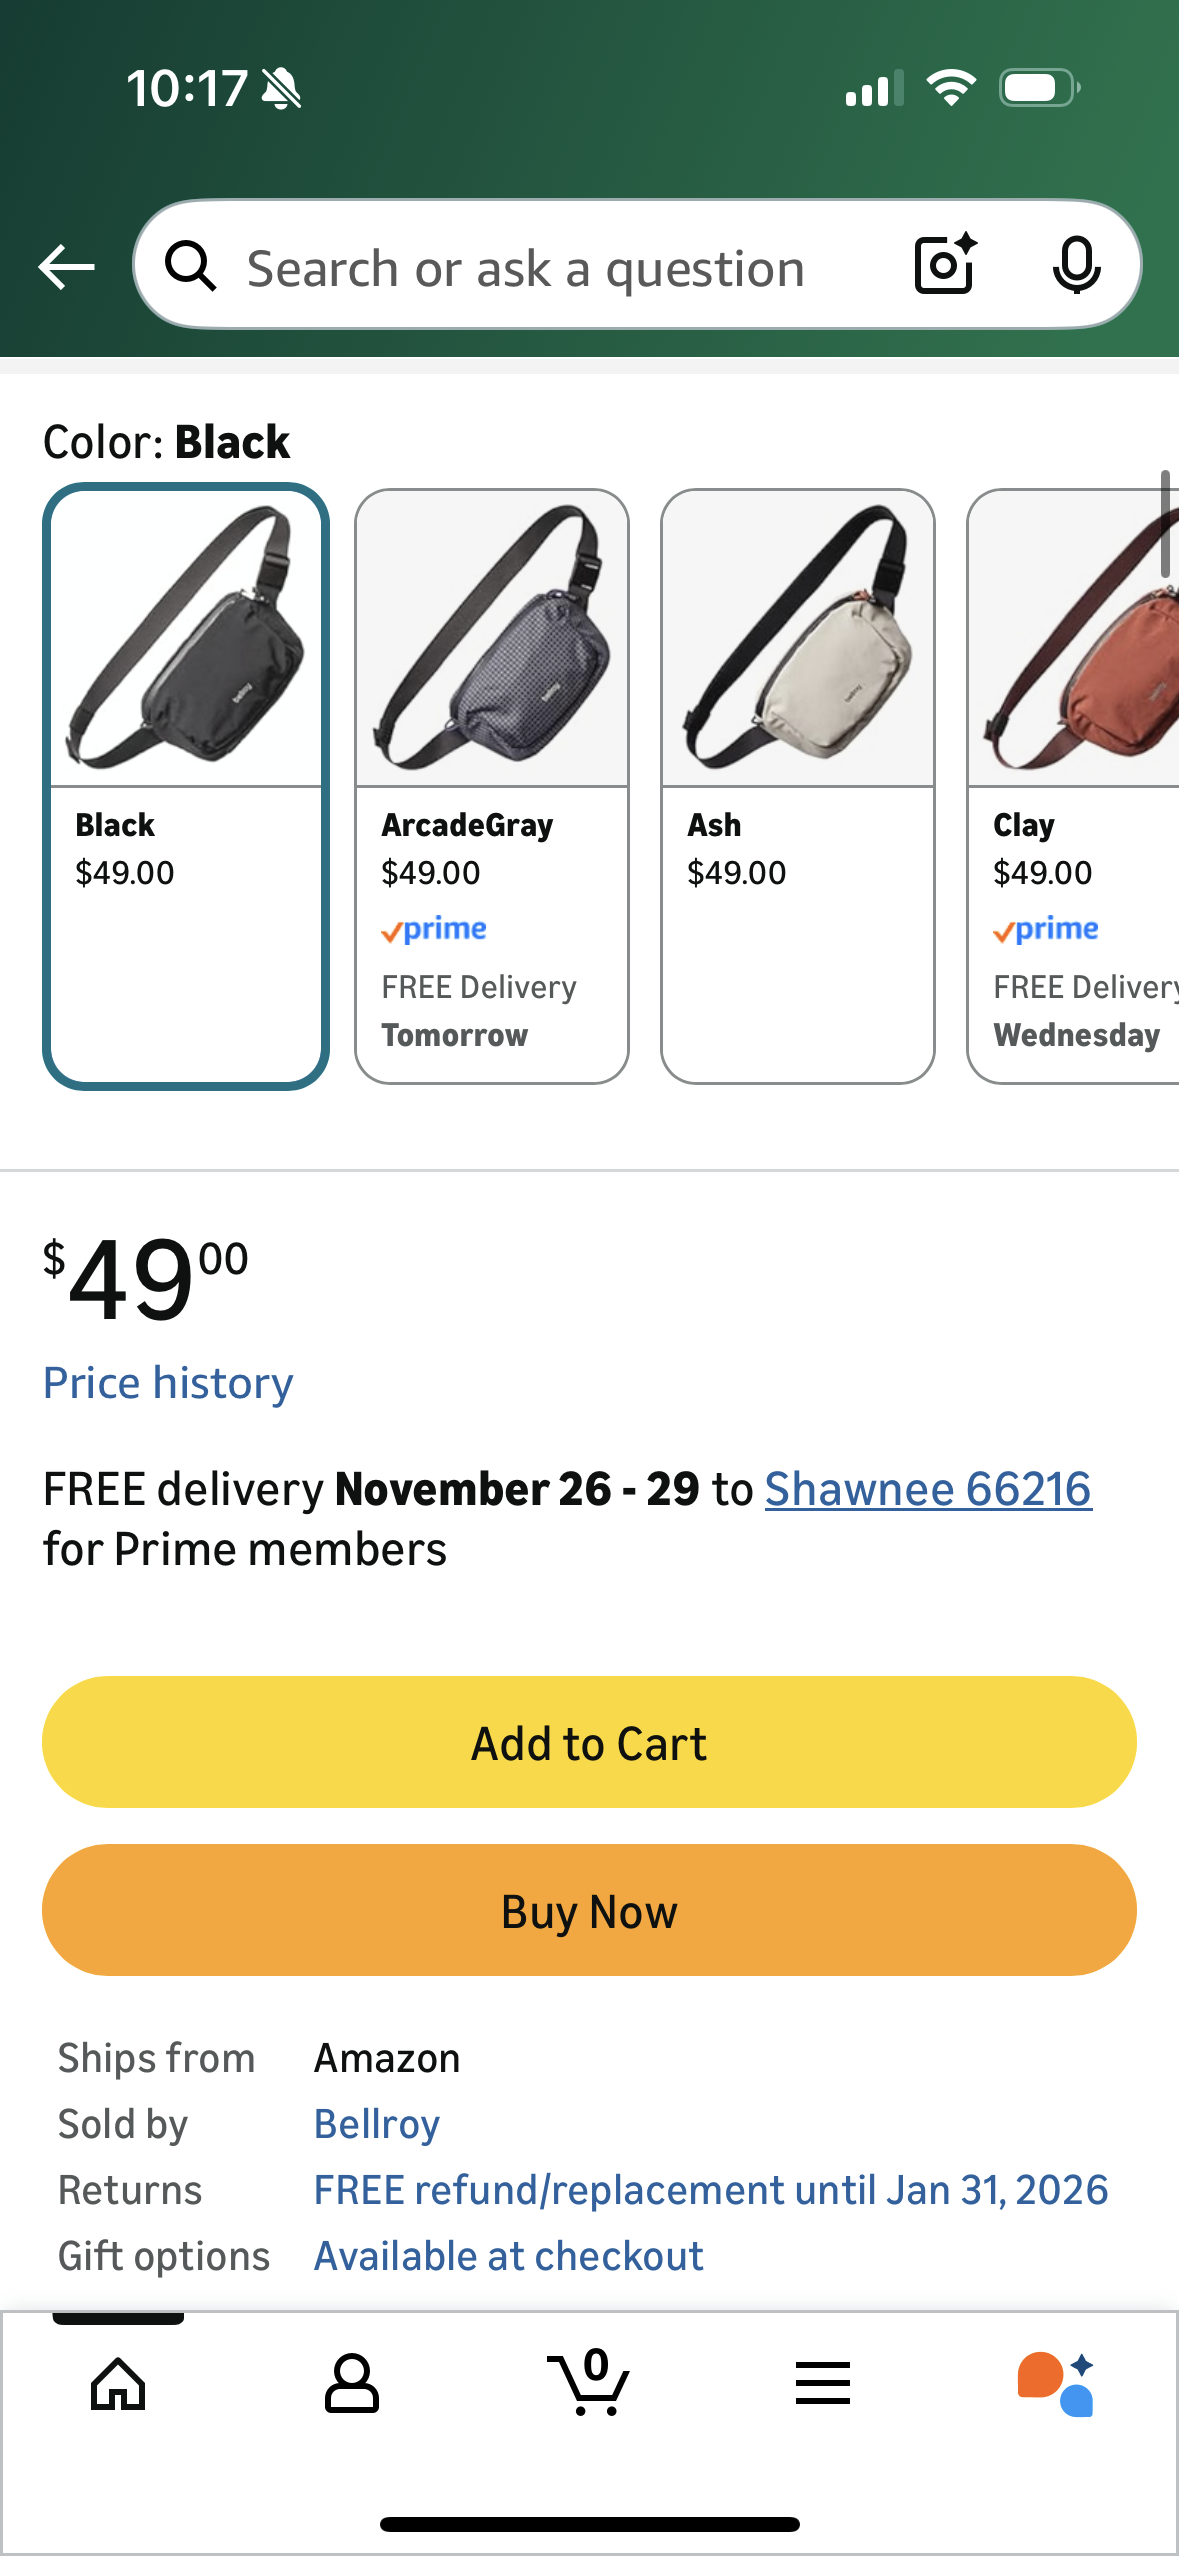This screenshot has height=2556, width=1179.
Task: View the Price history link
Action: tap(168, 1383)
